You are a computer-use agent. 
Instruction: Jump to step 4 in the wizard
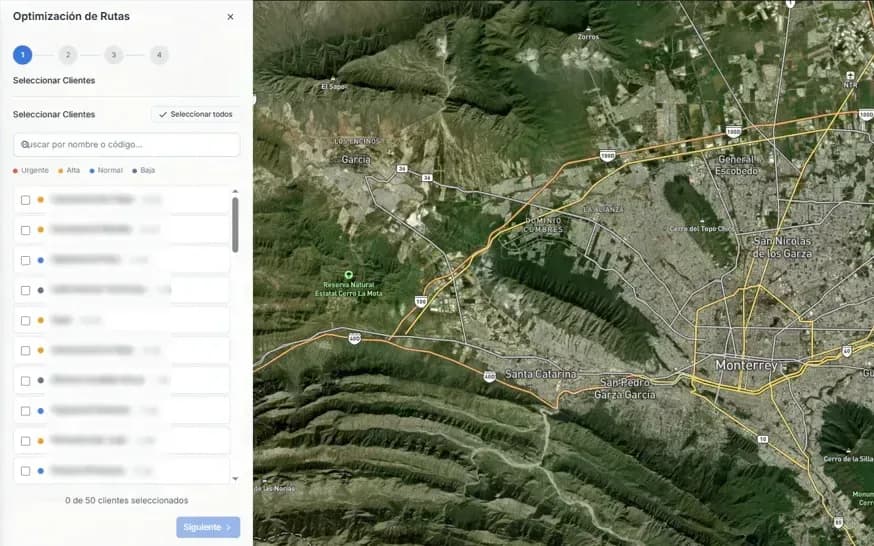pos(159,55)
